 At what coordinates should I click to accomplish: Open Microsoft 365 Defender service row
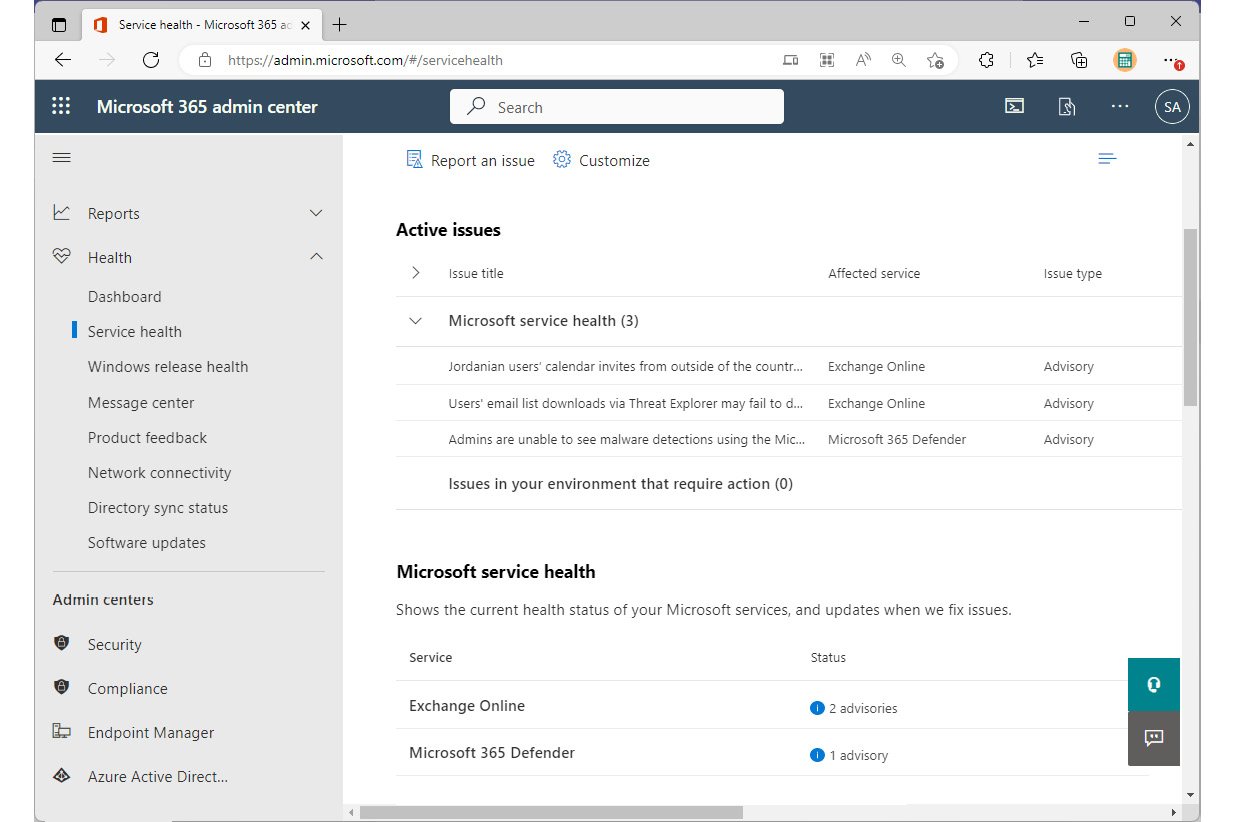tap(492, 752)
